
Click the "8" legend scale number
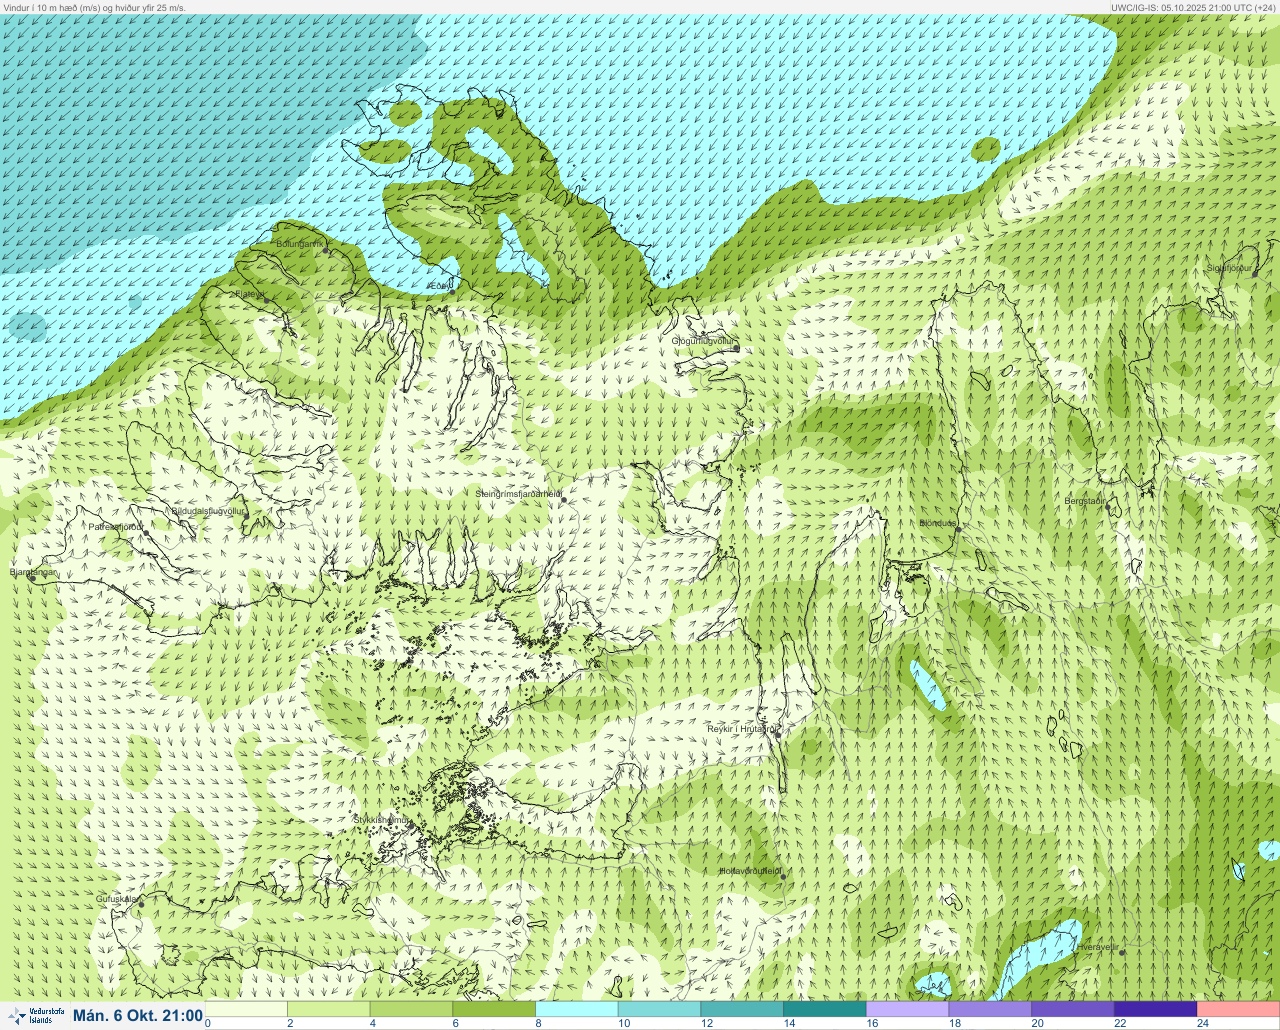538,1024
